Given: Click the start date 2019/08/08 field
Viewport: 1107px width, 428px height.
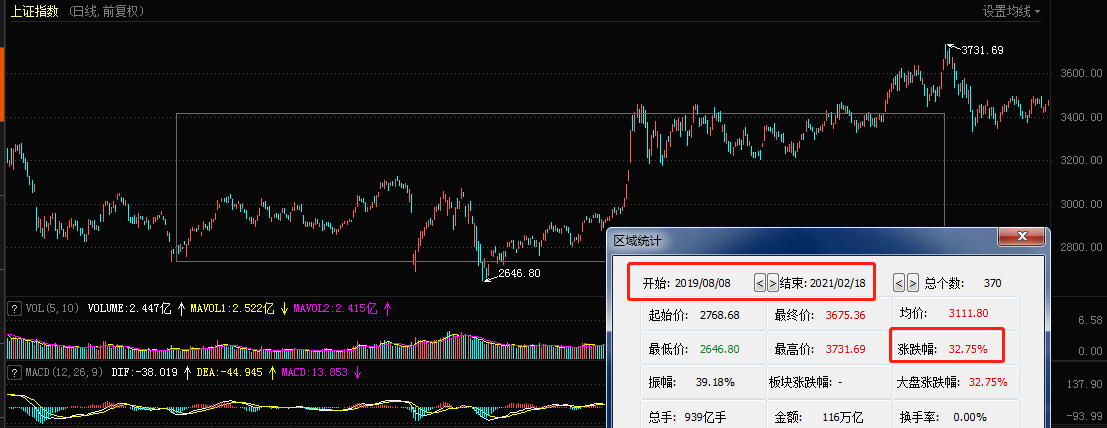Looking at the screenshot, I should point(701,283).
